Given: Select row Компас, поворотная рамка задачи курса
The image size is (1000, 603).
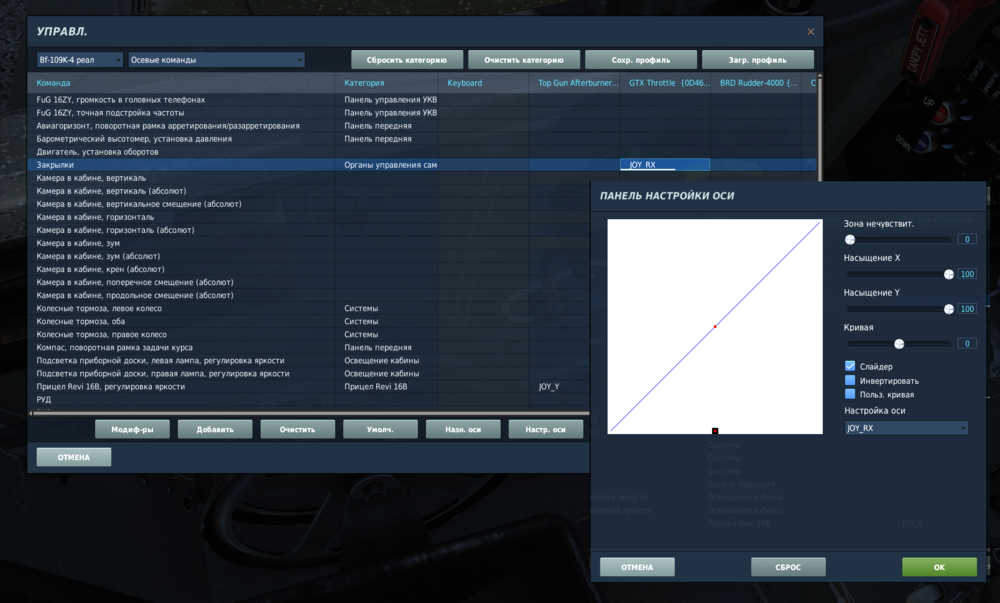Looking at the screenshot, I should (x=309, y=347).
